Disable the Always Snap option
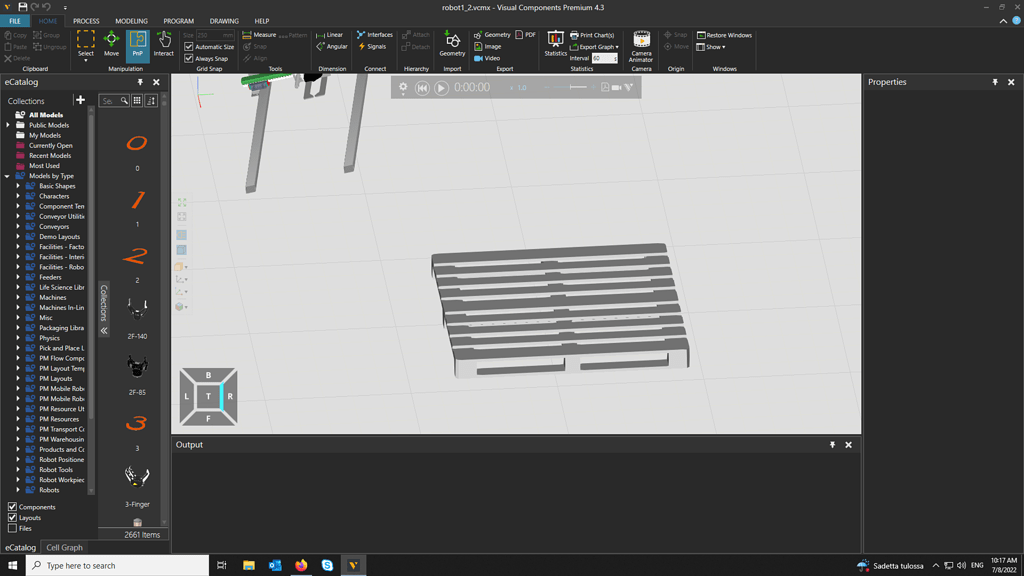The image size is (1024, 576). tap(188, 58)
